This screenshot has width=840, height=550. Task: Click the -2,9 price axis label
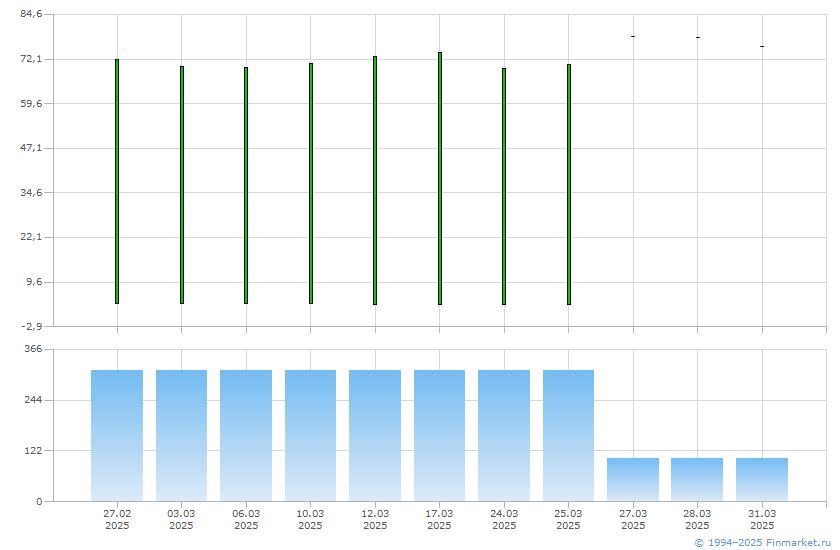coord(31,326)
